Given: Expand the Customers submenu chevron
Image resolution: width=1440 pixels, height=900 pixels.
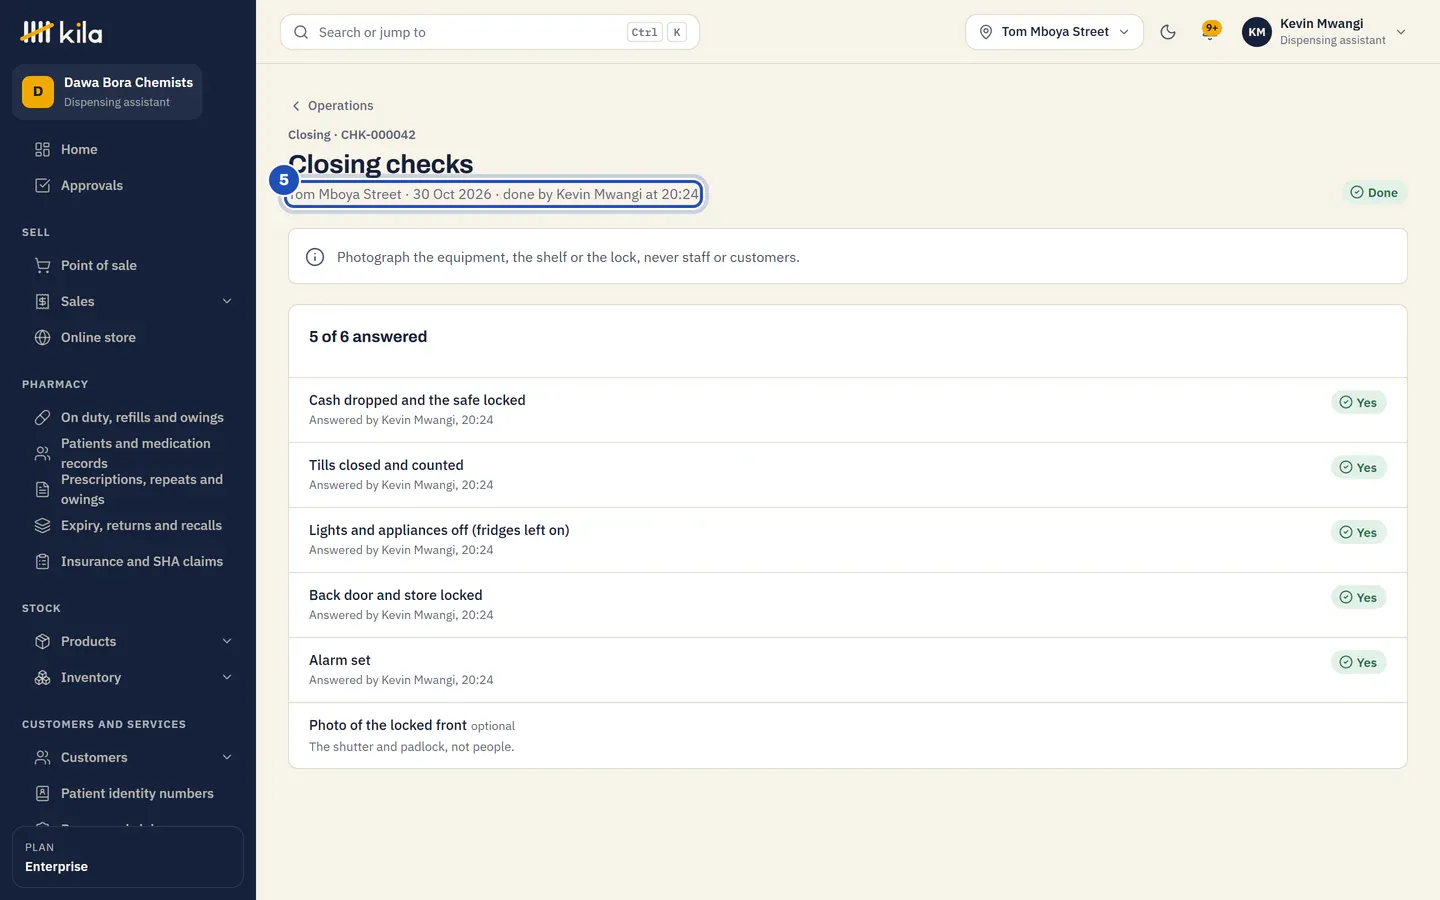Looking at the screenshot, I should pos(227,757).
